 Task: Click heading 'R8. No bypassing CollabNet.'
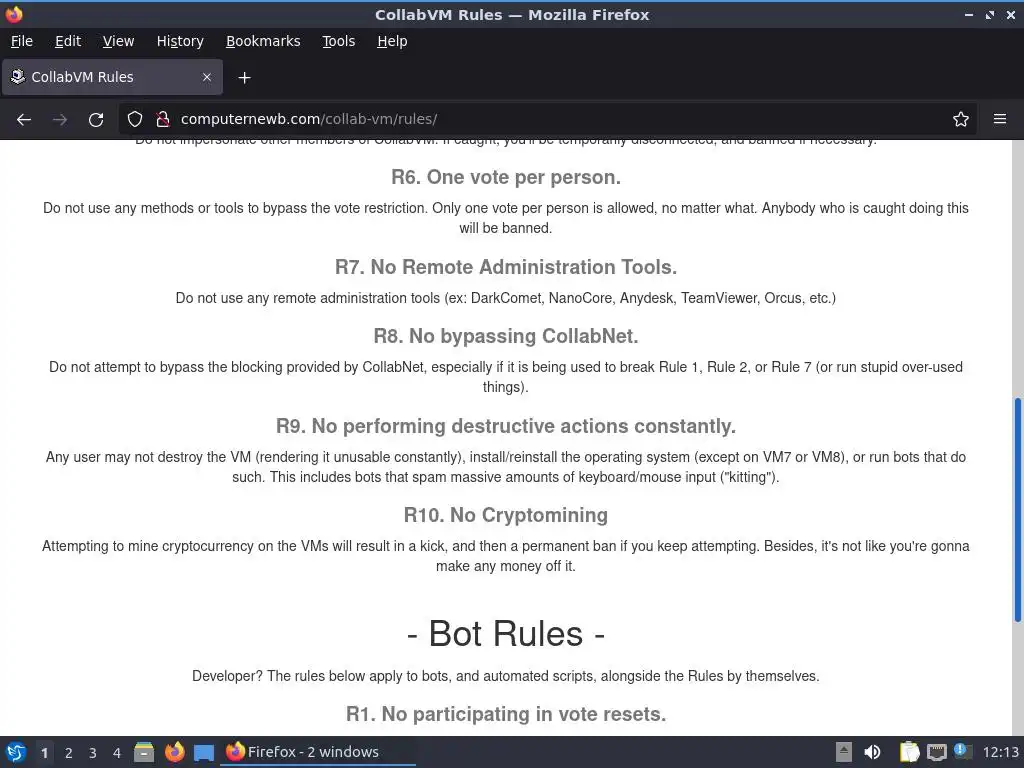click(x=506, y=336)
